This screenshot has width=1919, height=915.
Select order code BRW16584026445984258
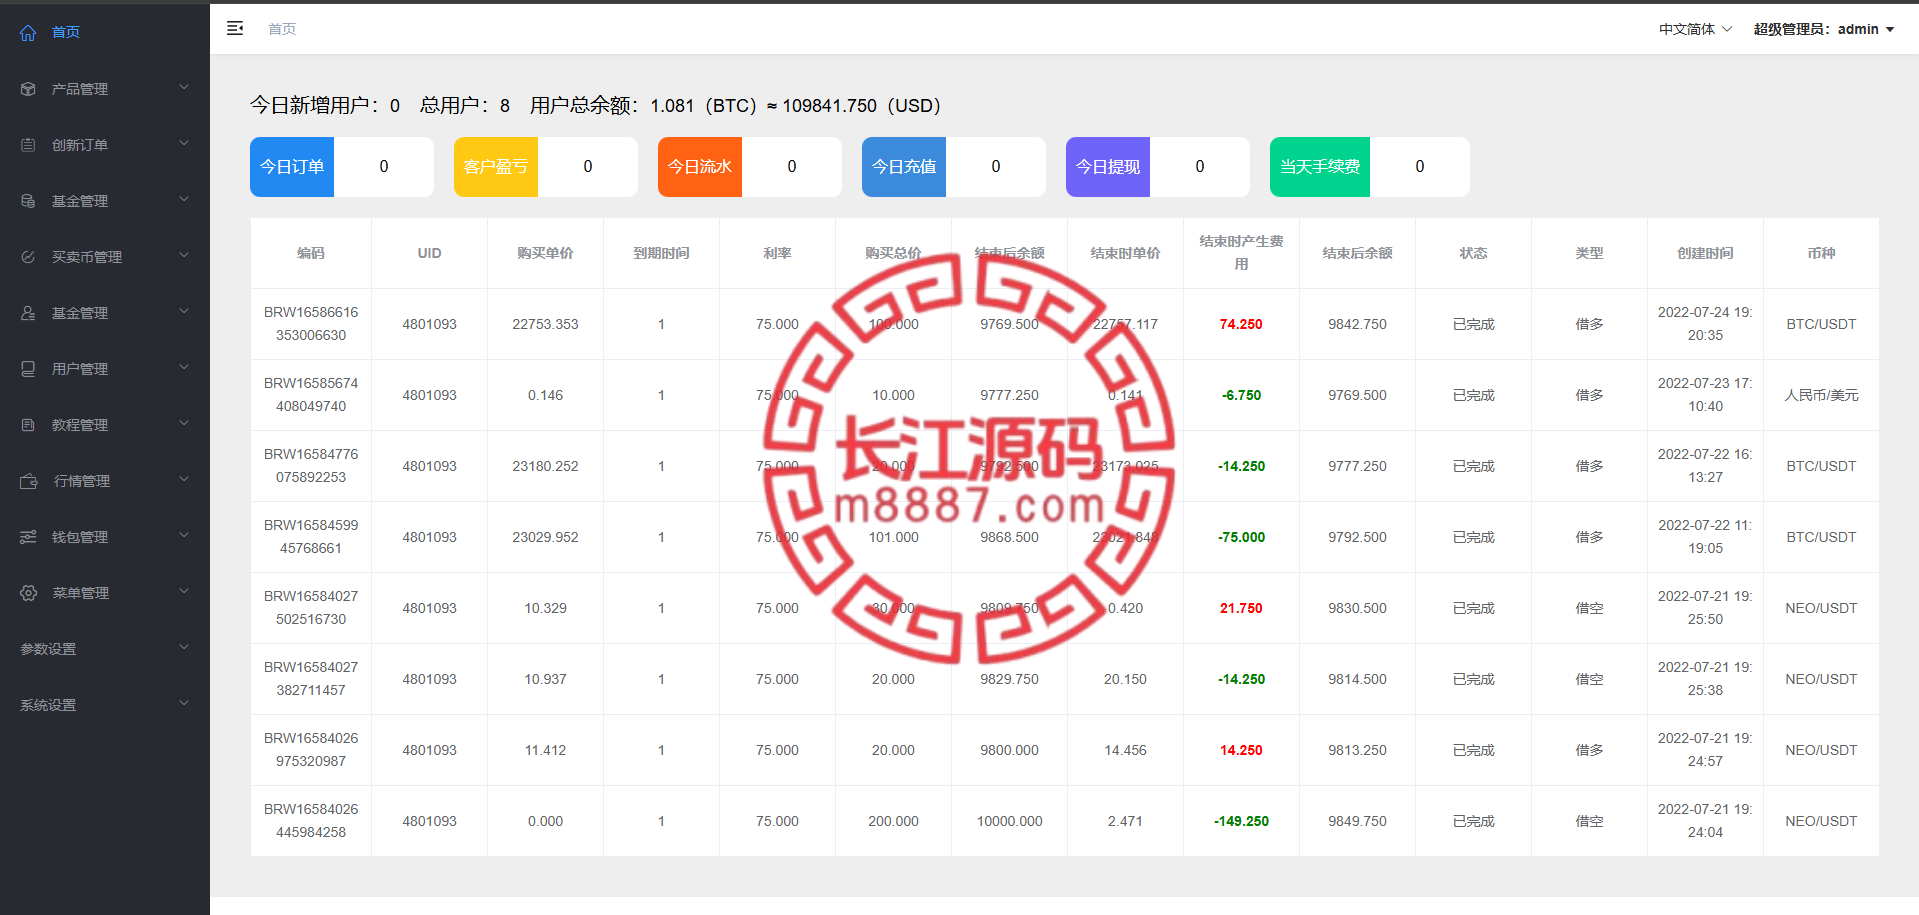(311, 821)
